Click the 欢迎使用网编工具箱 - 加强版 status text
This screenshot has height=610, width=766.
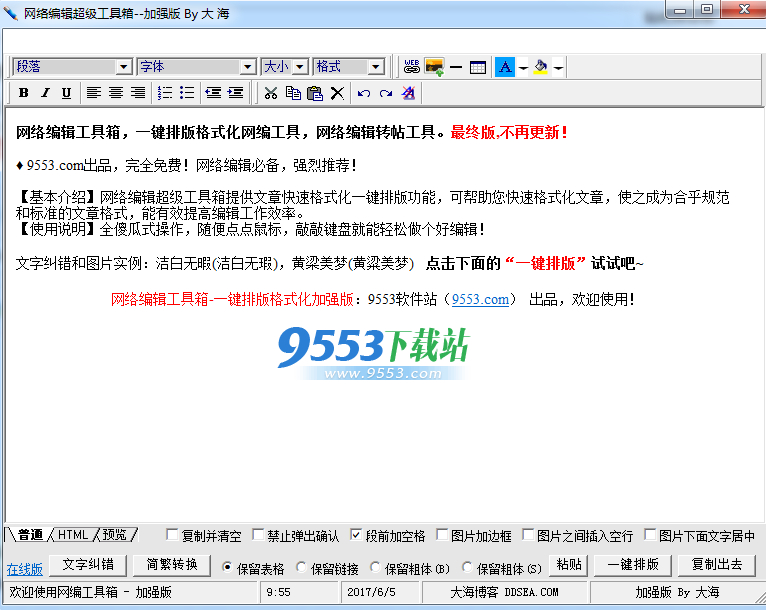90,592
